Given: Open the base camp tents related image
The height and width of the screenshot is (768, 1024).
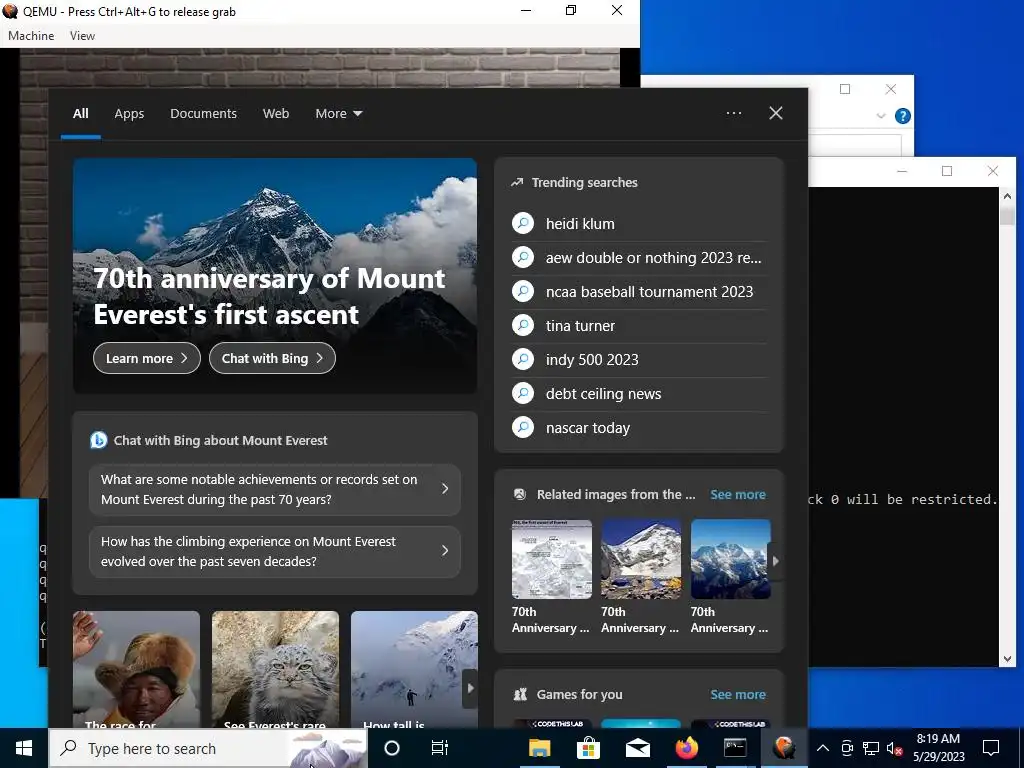Looking at the screenshot, I should [641, 559].
